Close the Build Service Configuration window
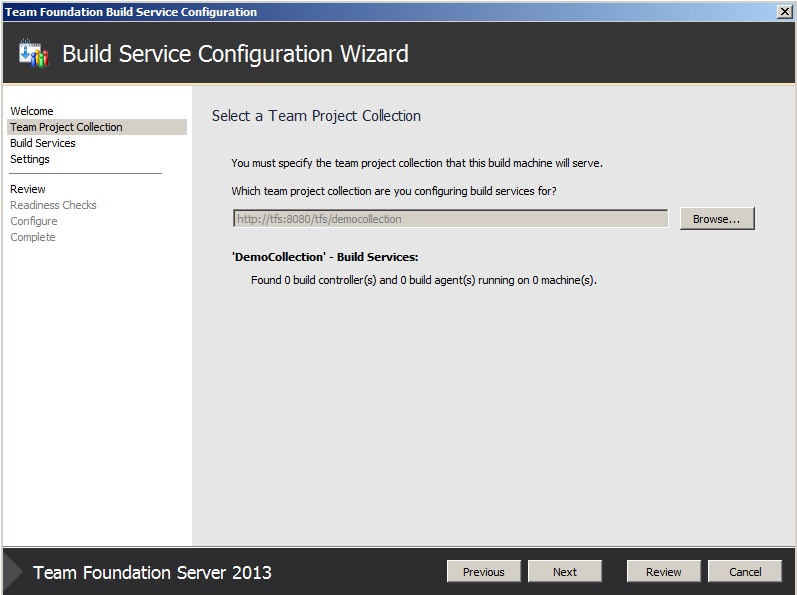The height and width of the screenshot is (595, 797). coord(785,11)
